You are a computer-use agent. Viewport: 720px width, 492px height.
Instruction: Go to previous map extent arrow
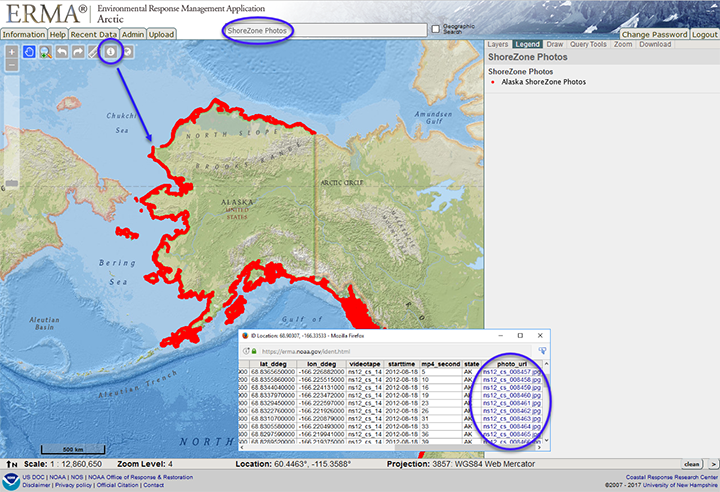click(x=62, y=52)
